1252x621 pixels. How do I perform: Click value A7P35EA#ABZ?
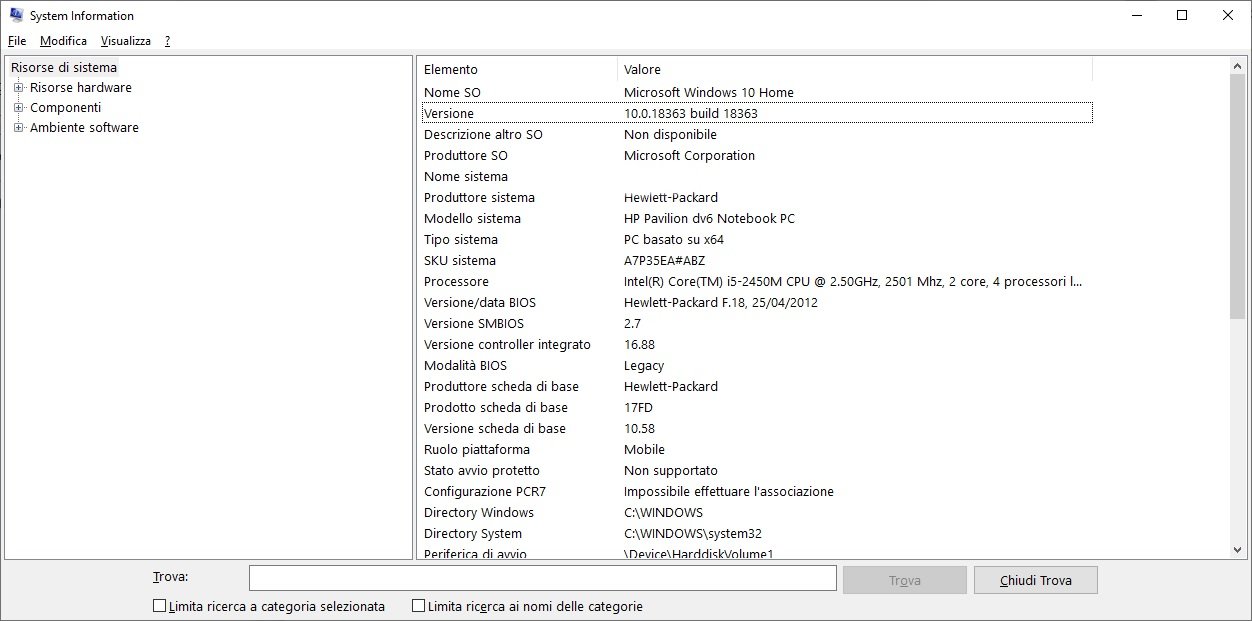tap(665, 261)
